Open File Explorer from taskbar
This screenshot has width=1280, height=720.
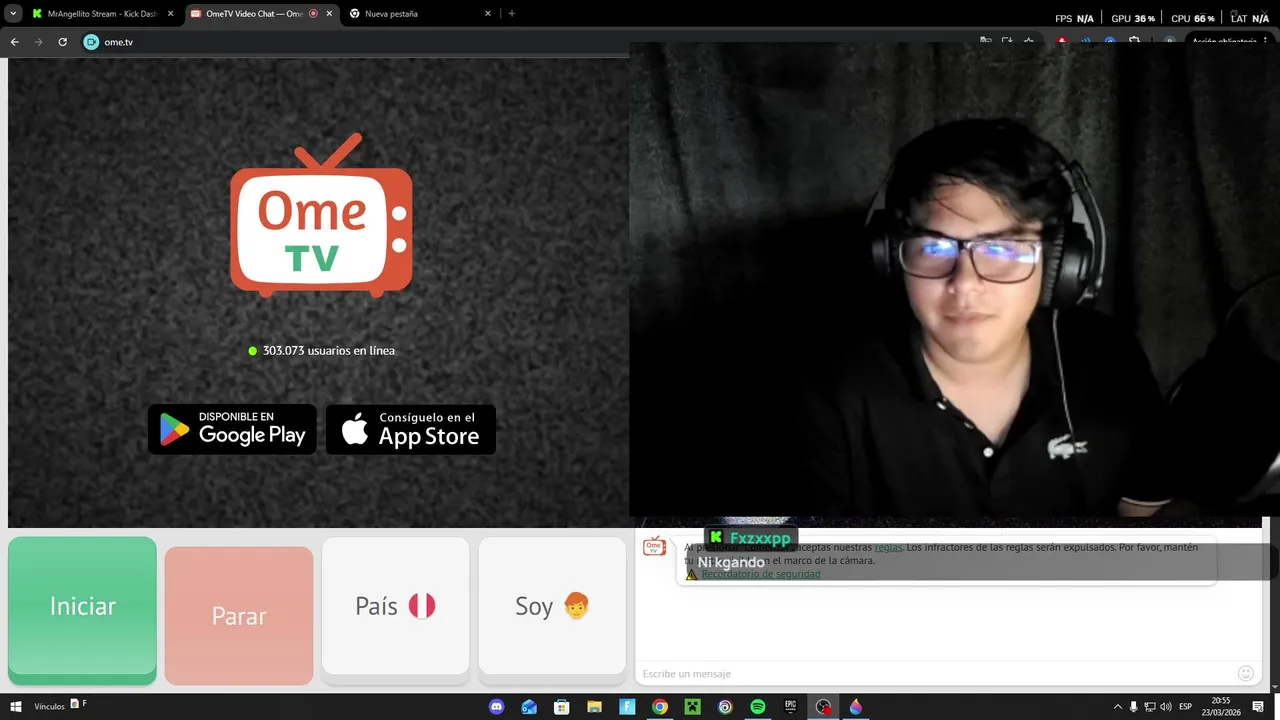[x=594, y=707]
